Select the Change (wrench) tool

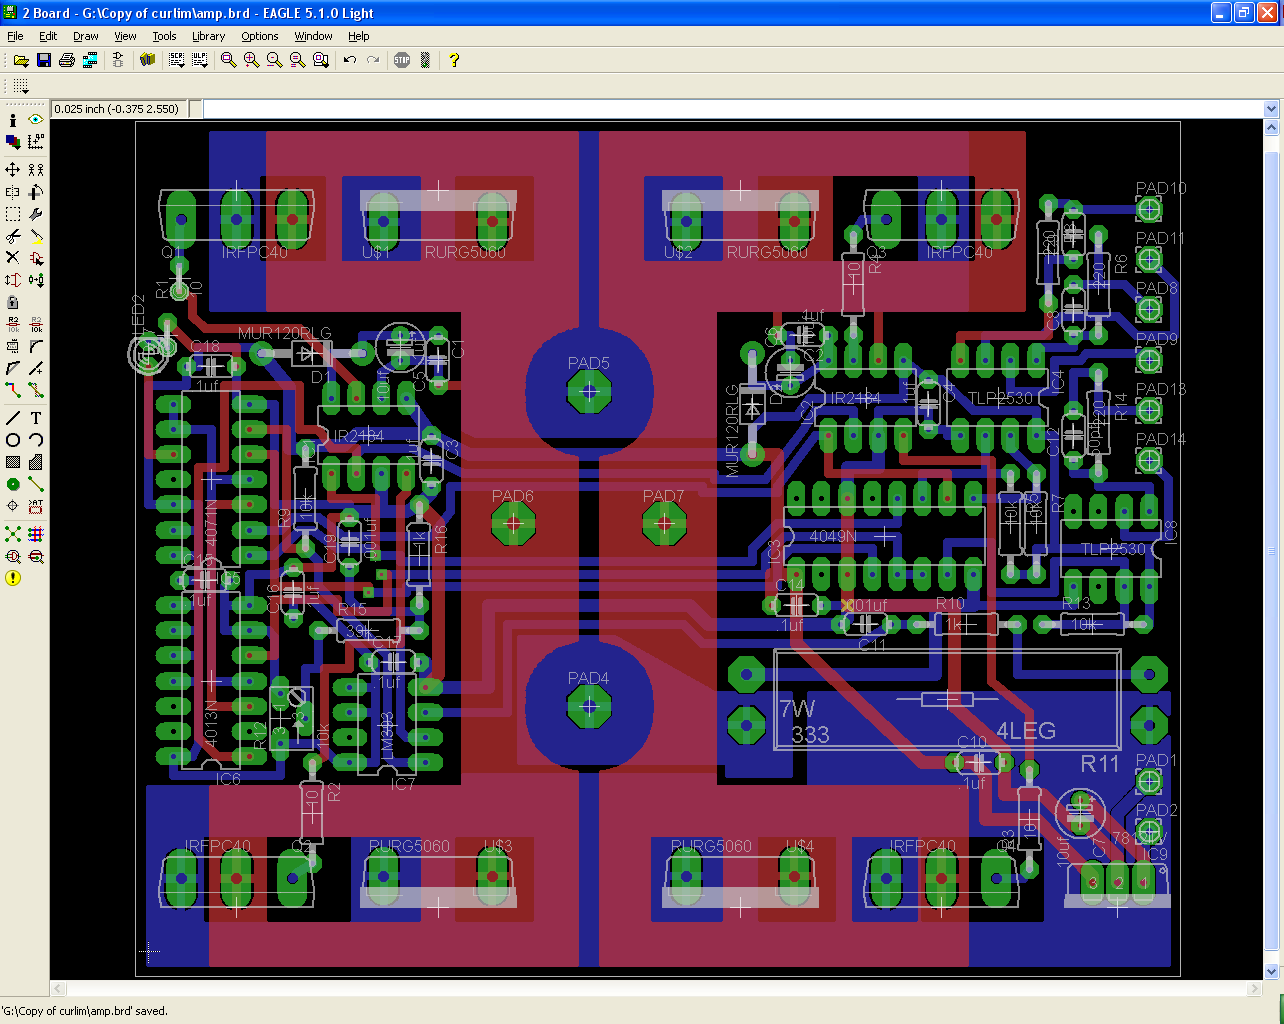(x=36, y=214)
